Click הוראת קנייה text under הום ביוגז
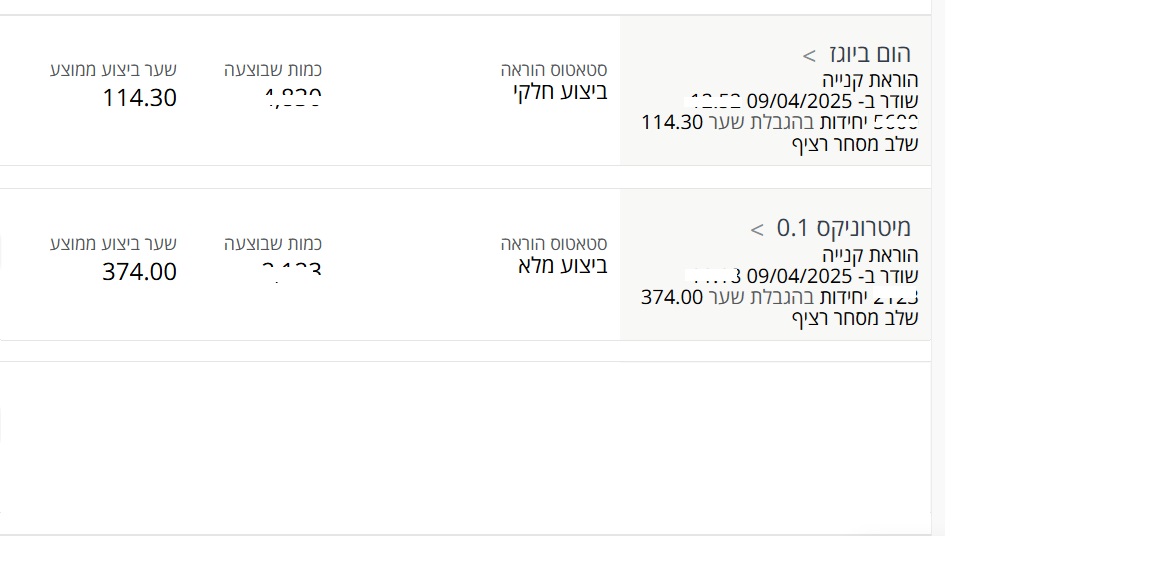The image size is (1152, 577). pos(870,80)
